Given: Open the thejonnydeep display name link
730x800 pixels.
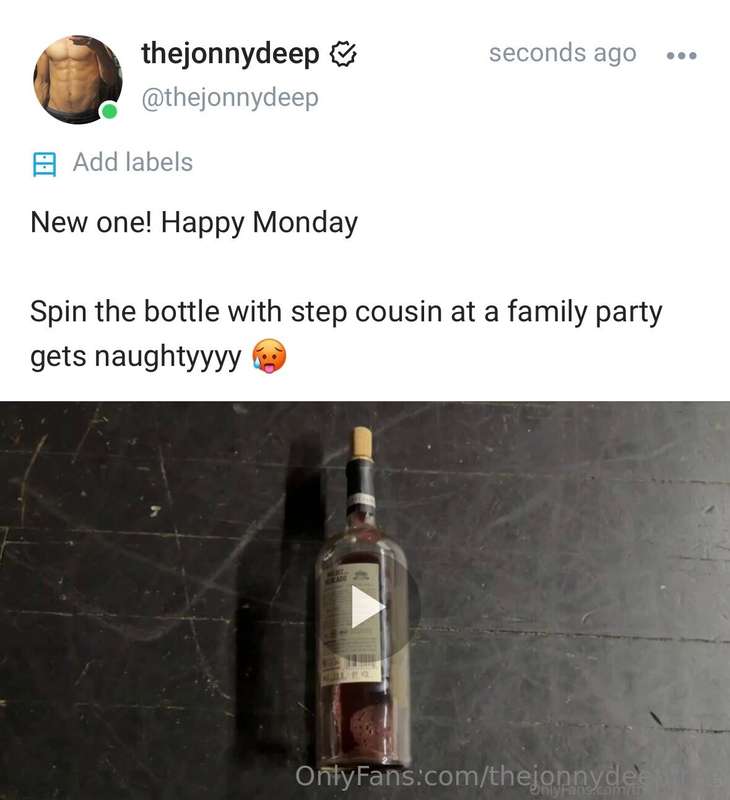Looking at the screenshot, I should (x=230, y=54).
